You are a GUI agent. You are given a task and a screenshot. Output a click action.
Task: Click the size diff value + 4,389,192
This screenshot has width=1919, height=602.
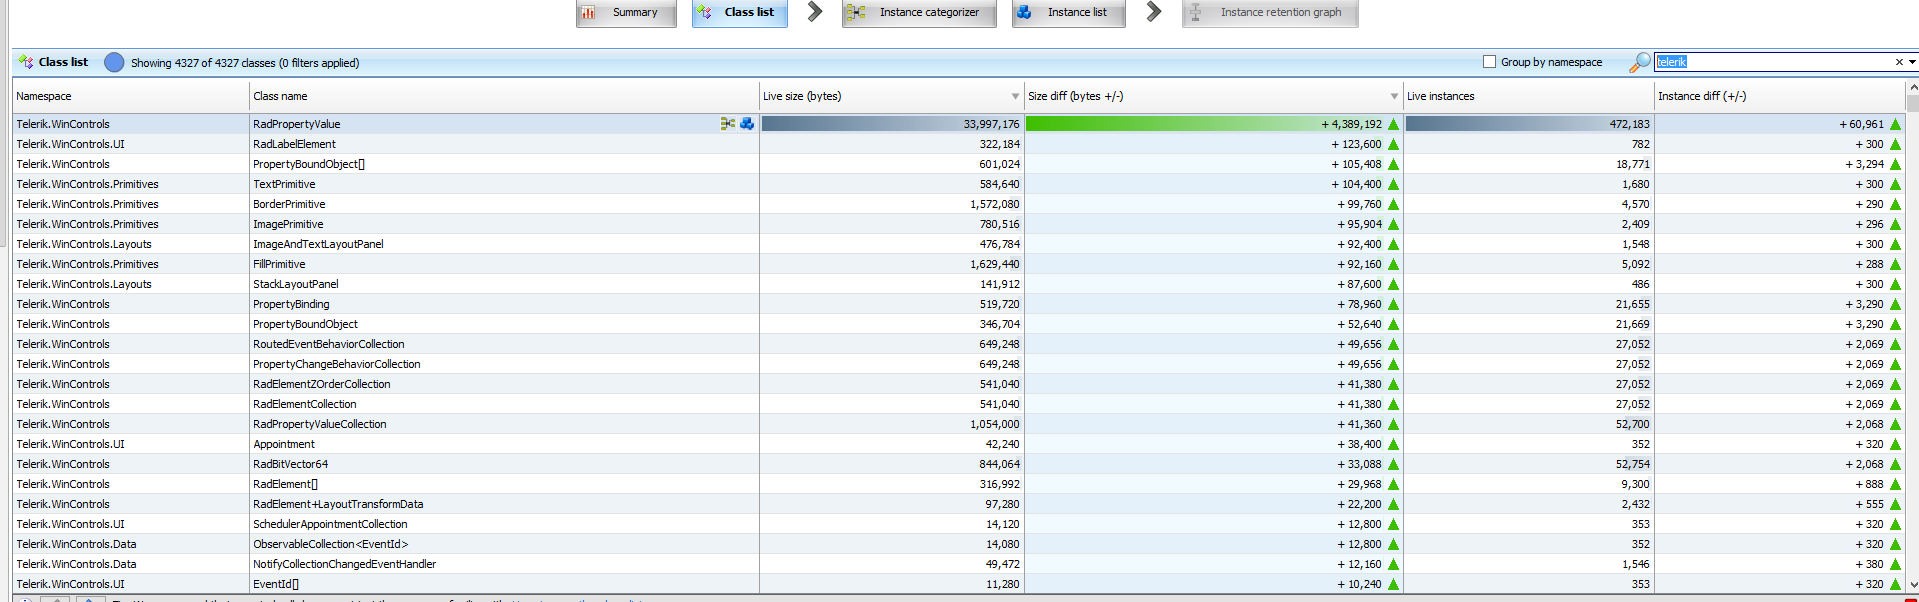click(1351, 124)
